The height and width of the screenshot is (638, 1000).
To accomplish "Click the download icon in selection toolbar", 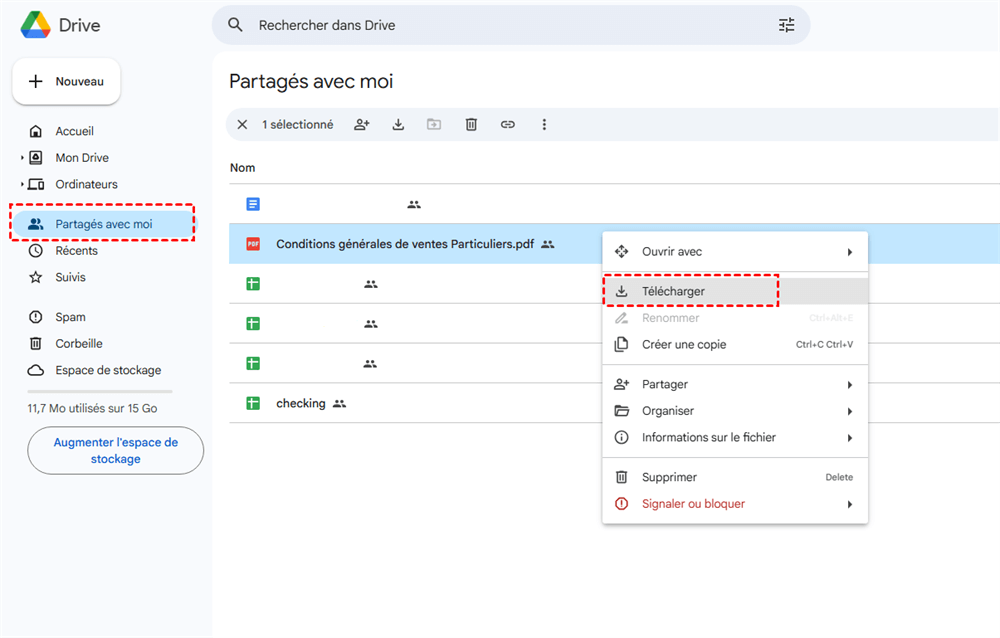I will tap(398, 125).
